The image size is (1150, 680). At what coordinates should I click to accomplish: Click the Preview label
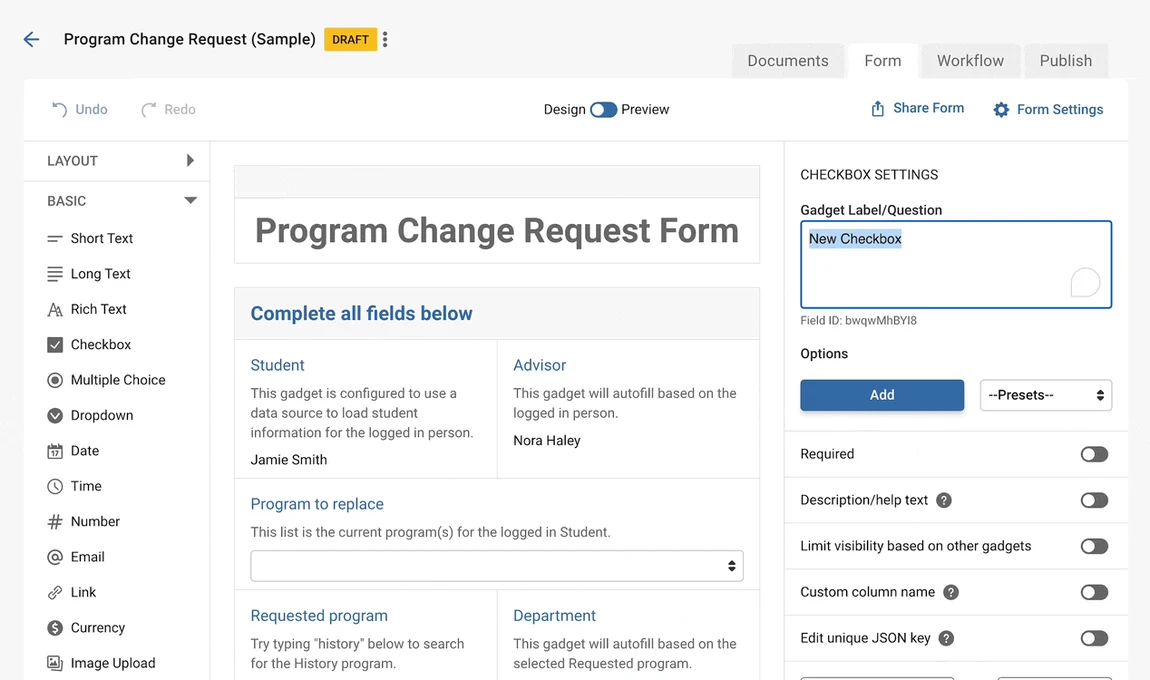pos(645,109)
